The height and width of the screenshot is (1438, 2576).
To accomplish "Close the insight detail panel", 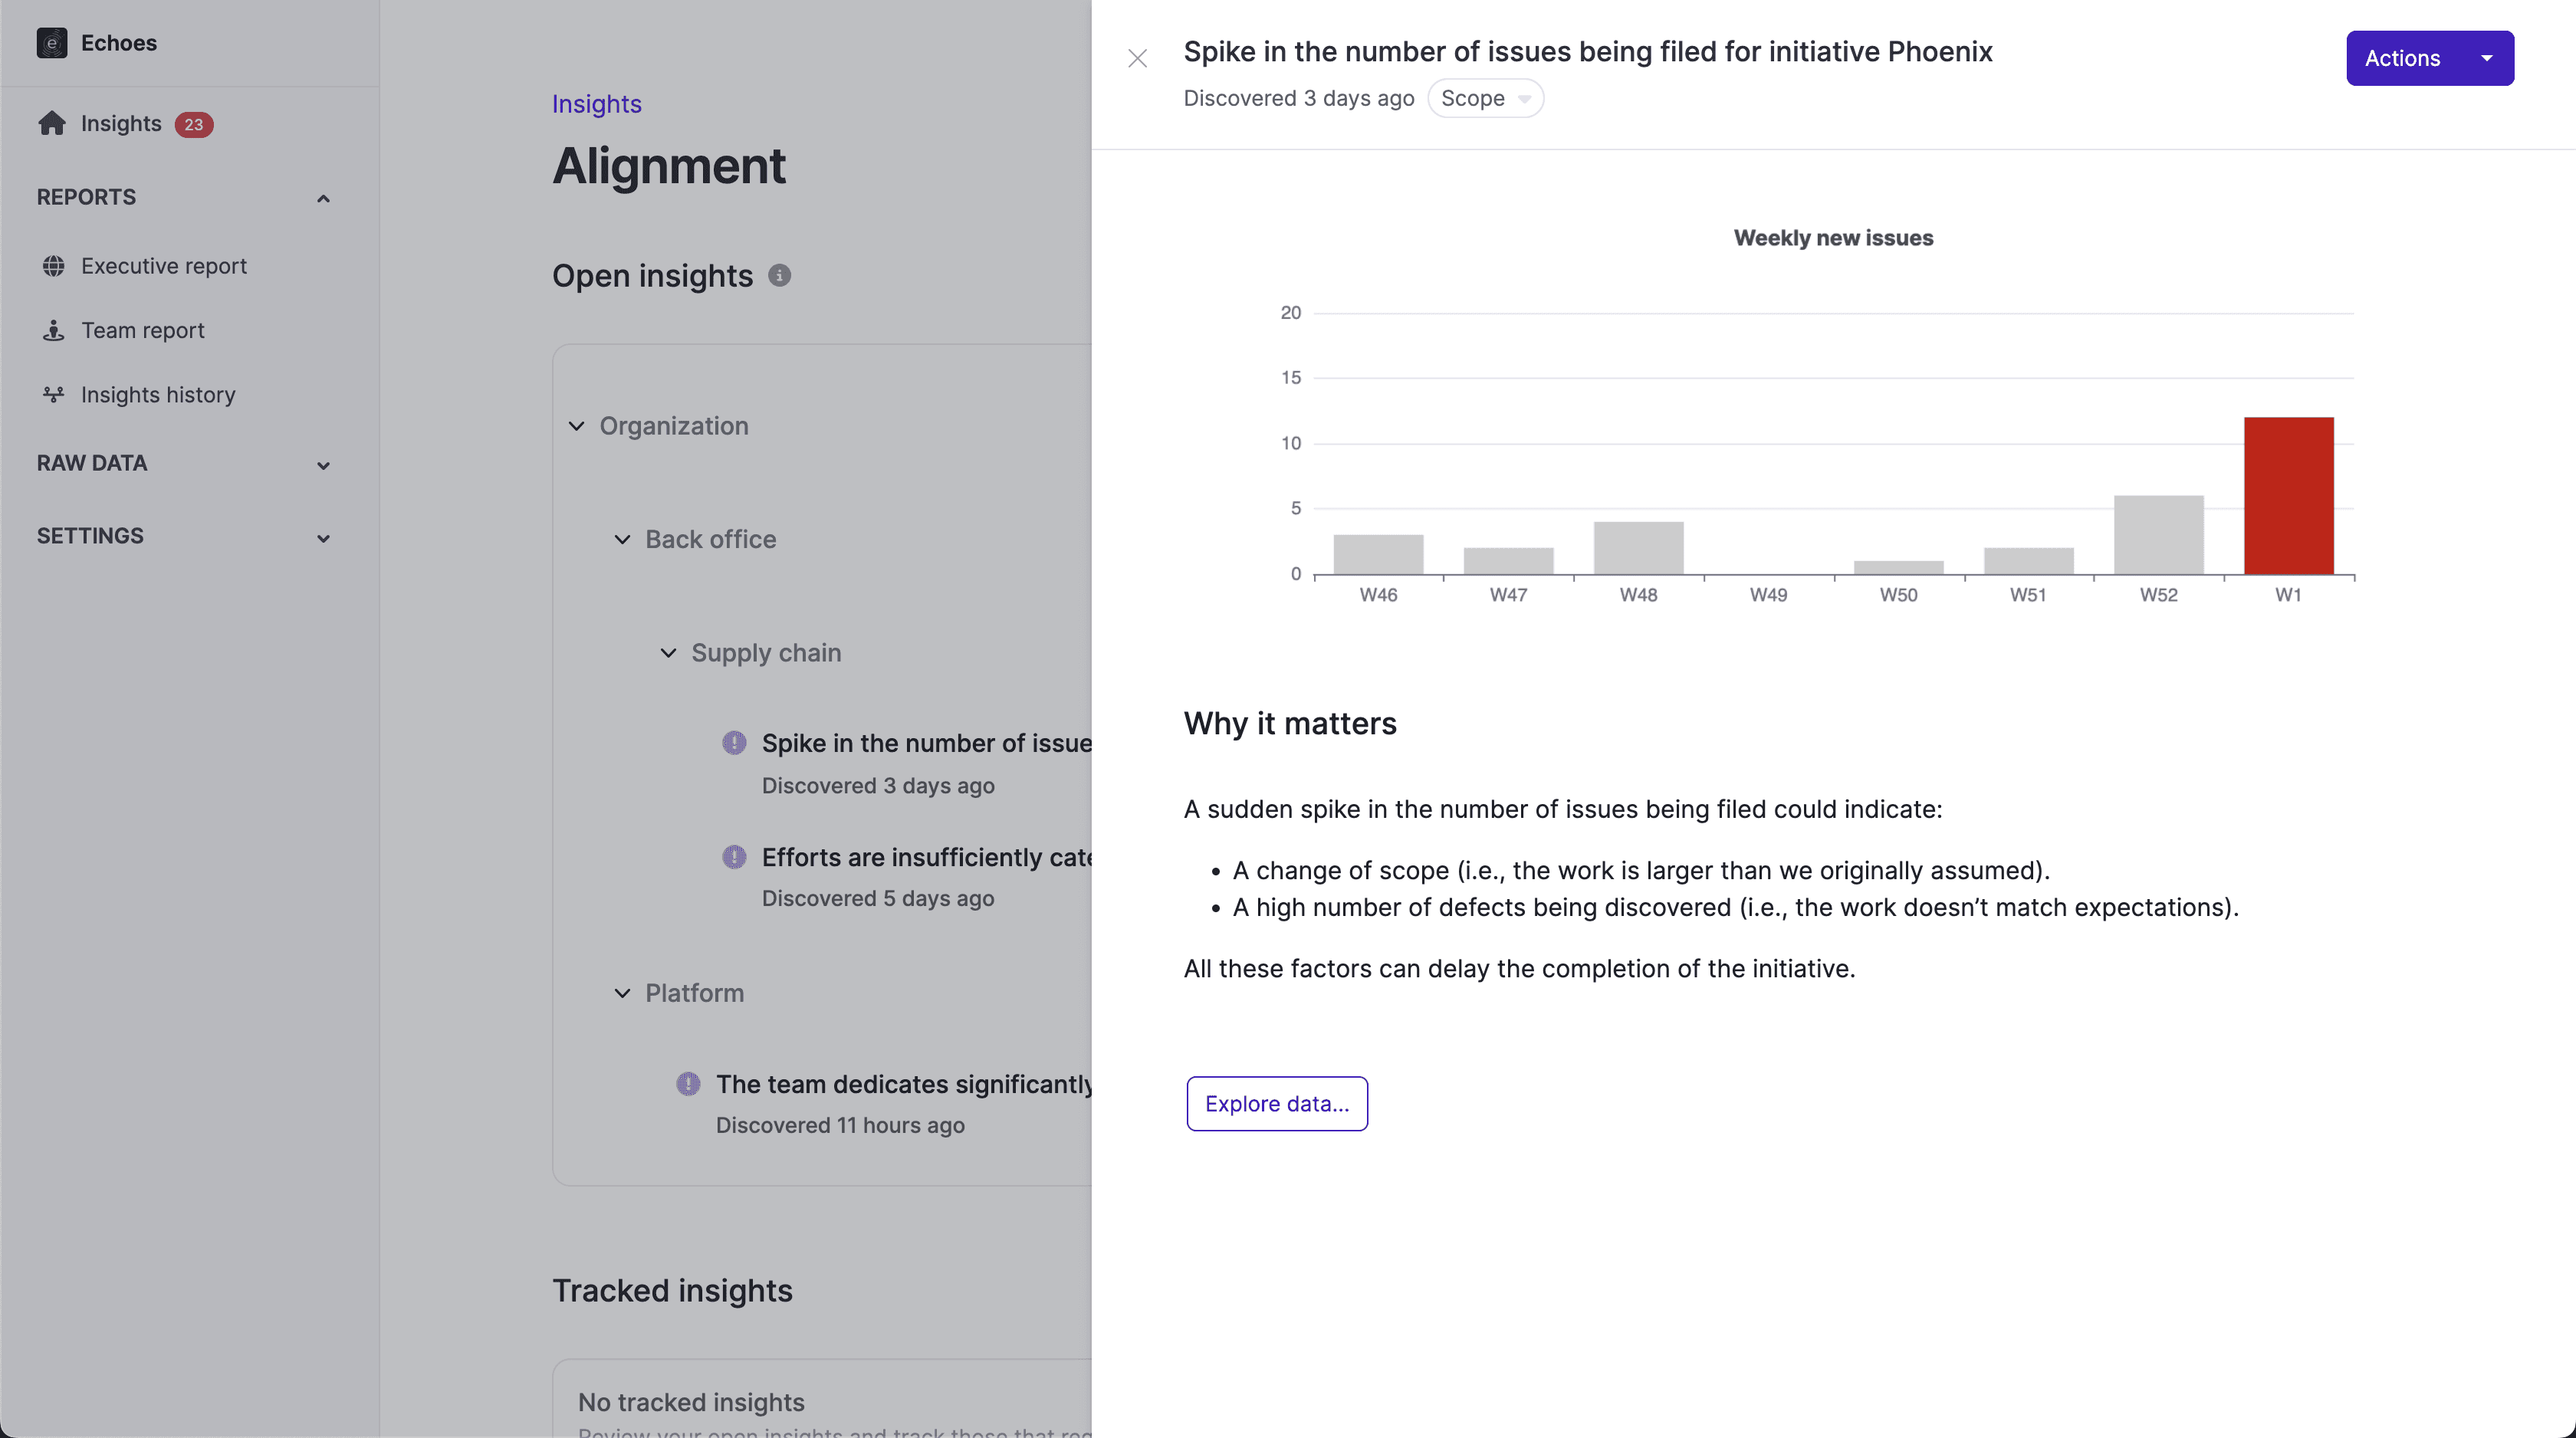I will pyautogui.click(x=1137, y=58).
